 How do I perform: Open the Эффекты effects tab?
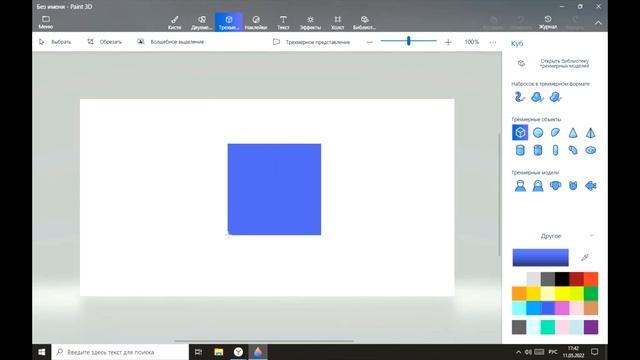[x=310, y=22]
